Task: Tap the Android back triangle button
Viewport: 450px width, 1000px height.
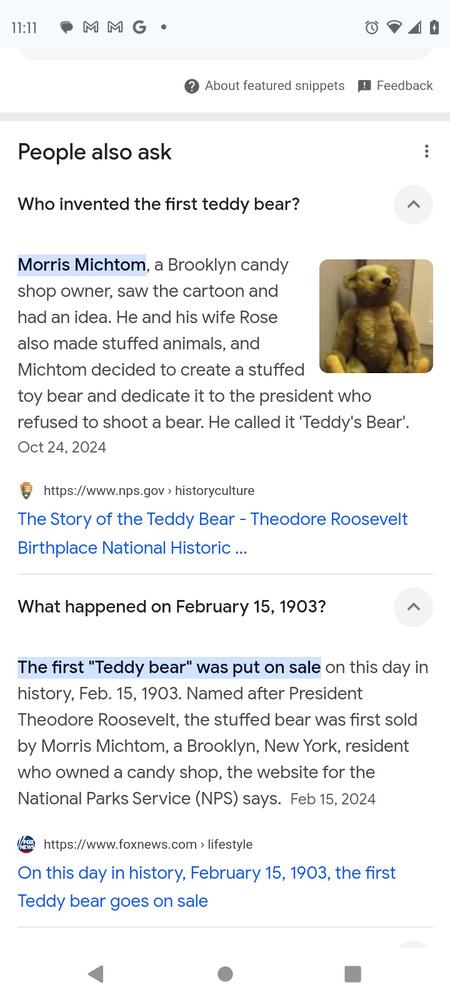Action: click(x=96, y=974)
